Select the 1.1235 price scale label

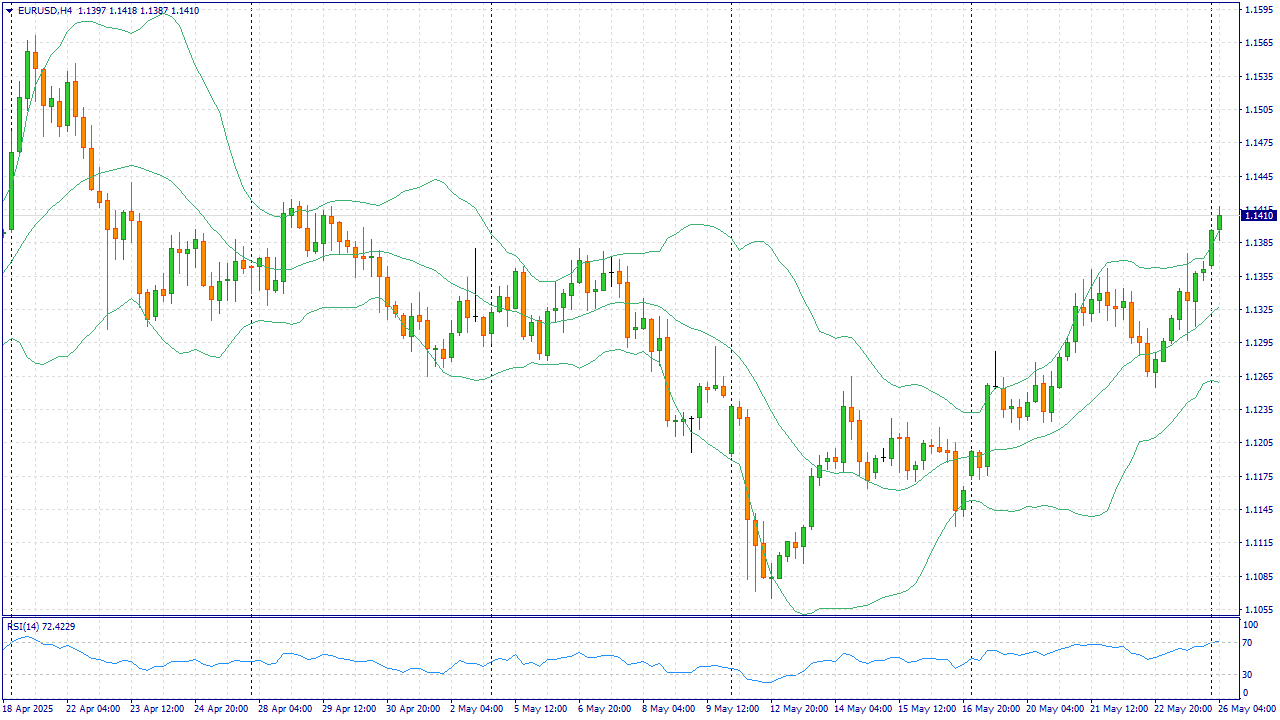pos(1258,410)
